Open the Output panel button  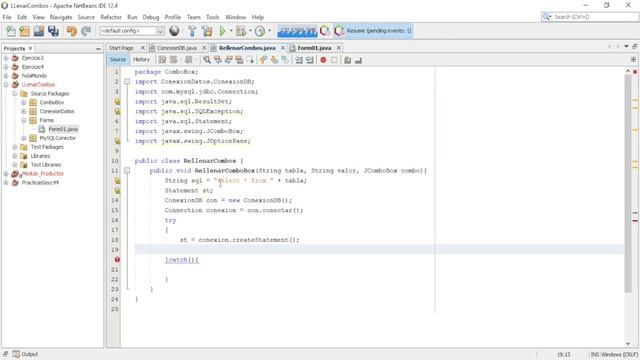pos(25,354)
